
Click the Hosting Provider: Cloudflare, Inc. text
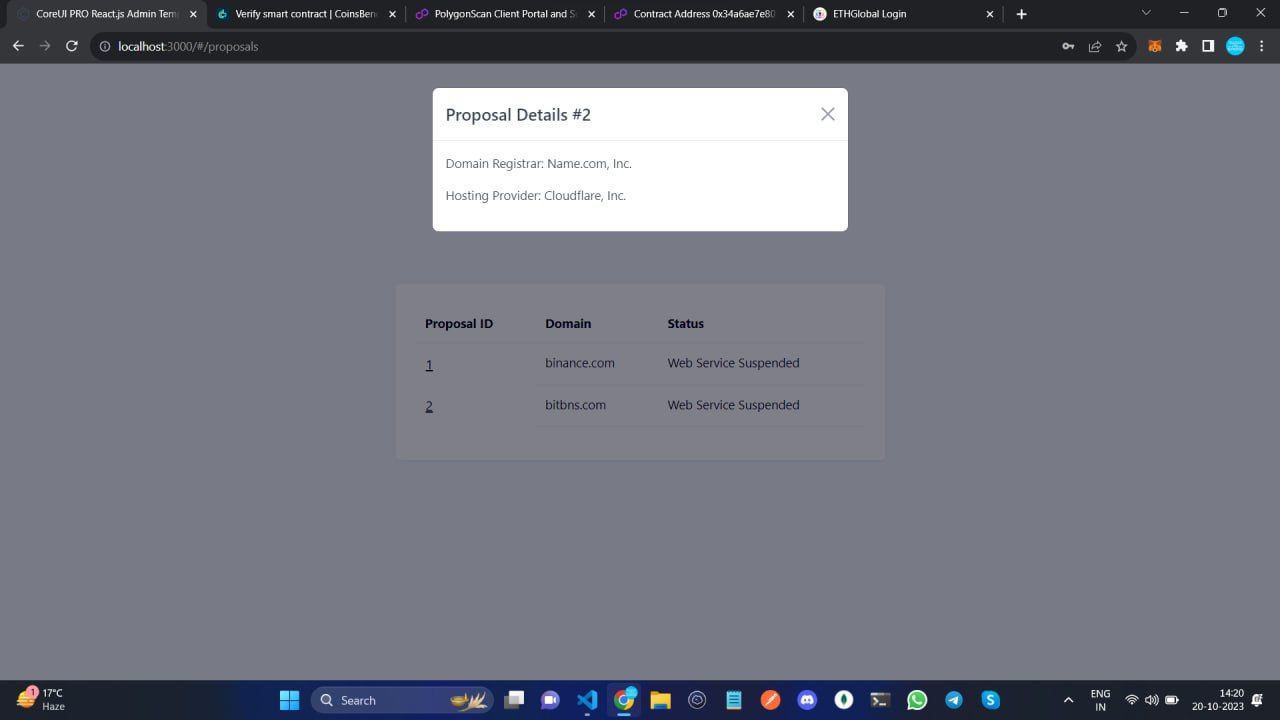click(536, 195)
